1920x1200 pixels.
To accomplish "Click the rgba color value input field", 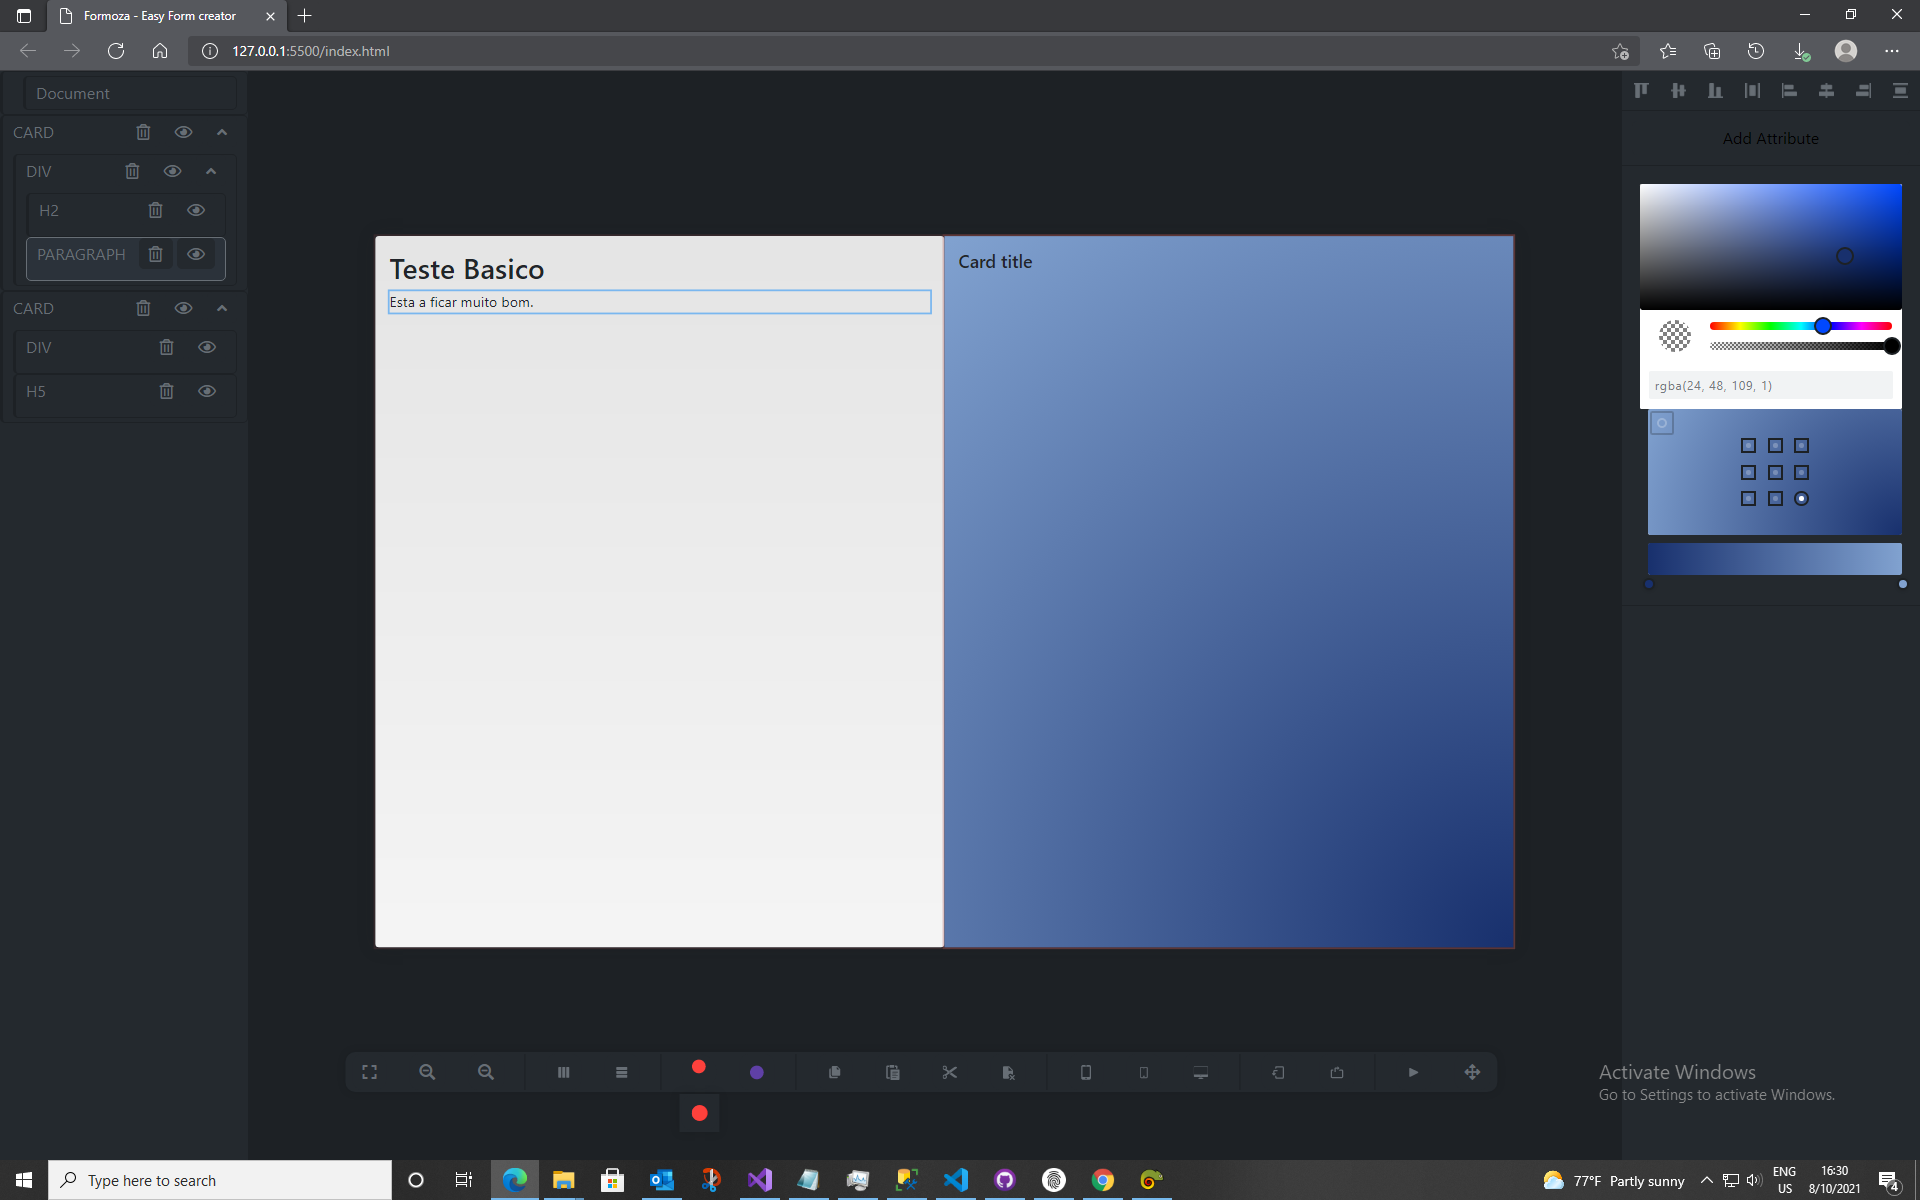I will [x=1770, y=385].
